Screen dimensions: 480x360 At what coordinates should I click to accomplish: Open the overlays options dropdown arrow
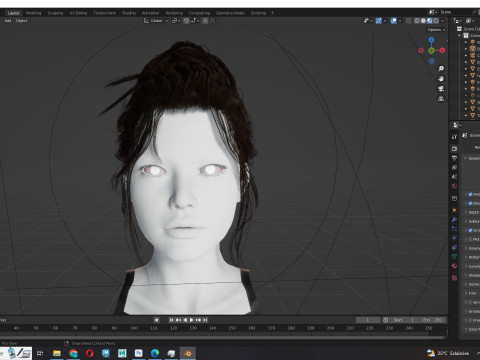tap(400, 21)
